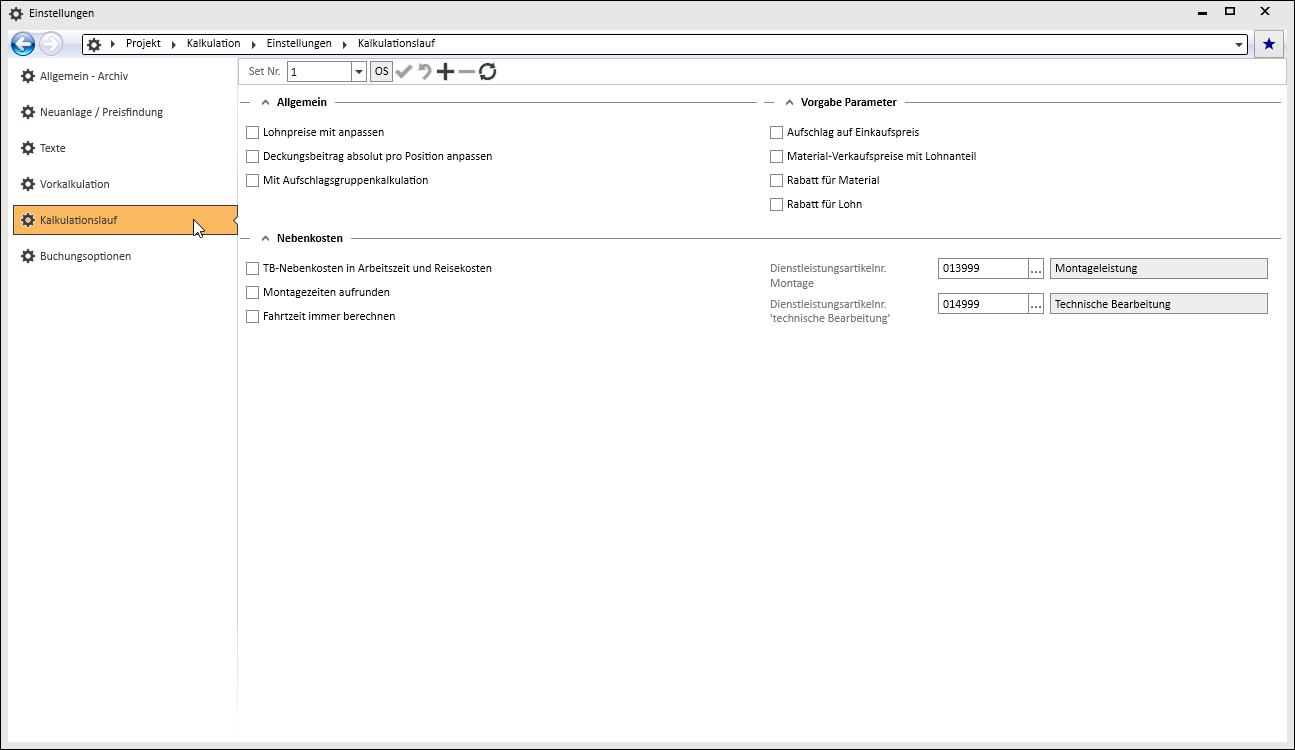
Task: Toggle Material-Verkaufspreise mit Lohnanteil
Action: [776, 156]
